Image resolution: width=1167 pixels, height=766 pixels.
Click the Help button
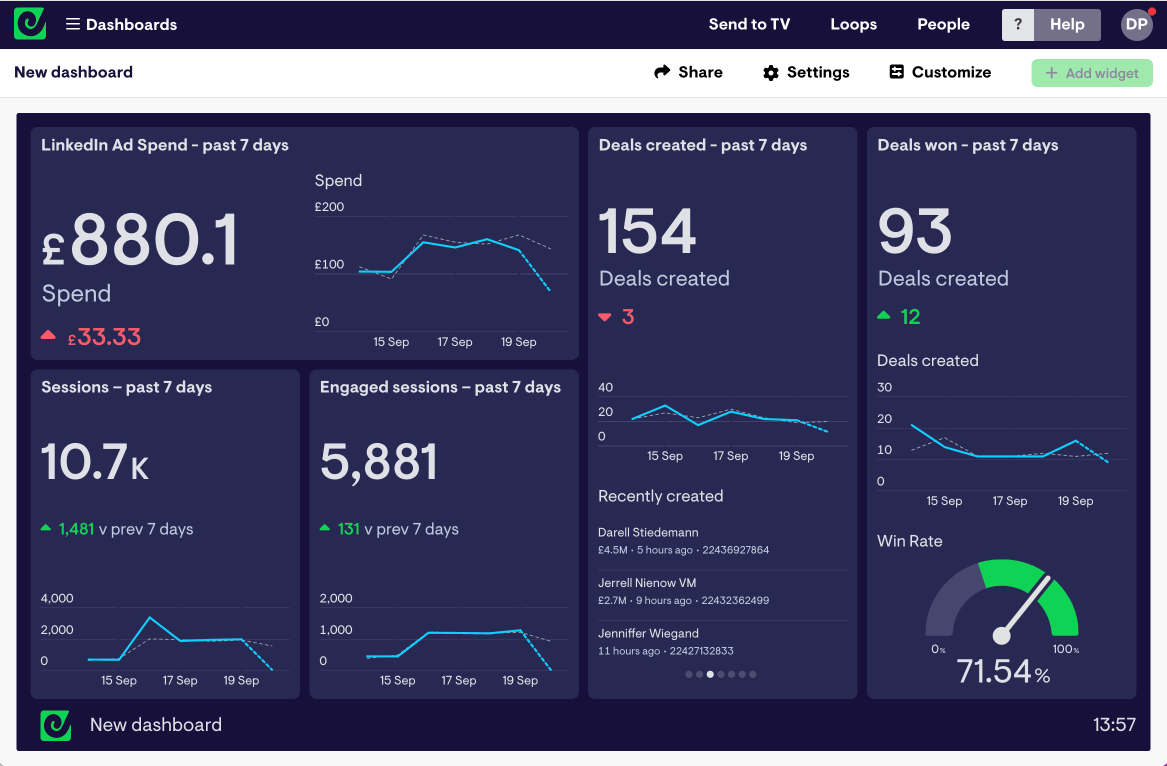tap(1067, 24)
